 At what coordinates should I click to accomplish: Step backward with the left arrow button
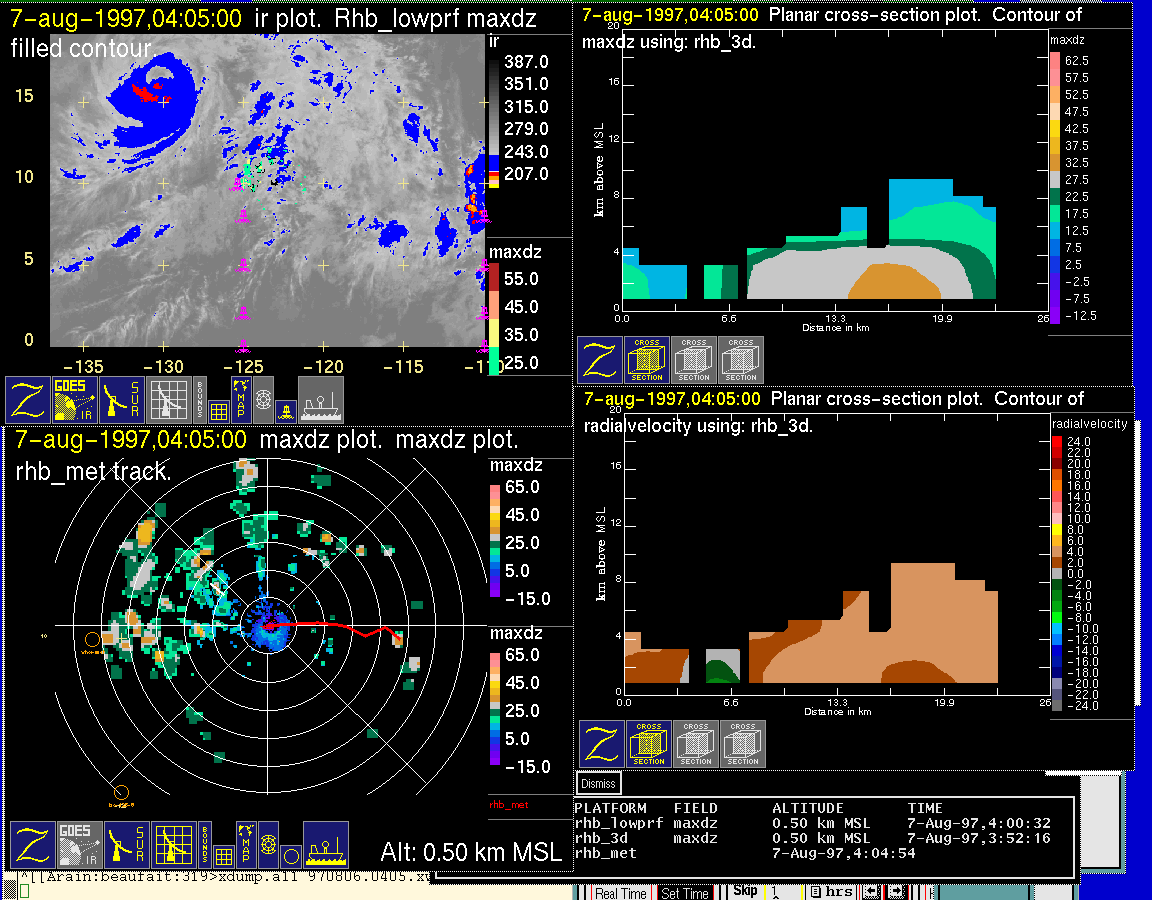(x=872, y=891)
